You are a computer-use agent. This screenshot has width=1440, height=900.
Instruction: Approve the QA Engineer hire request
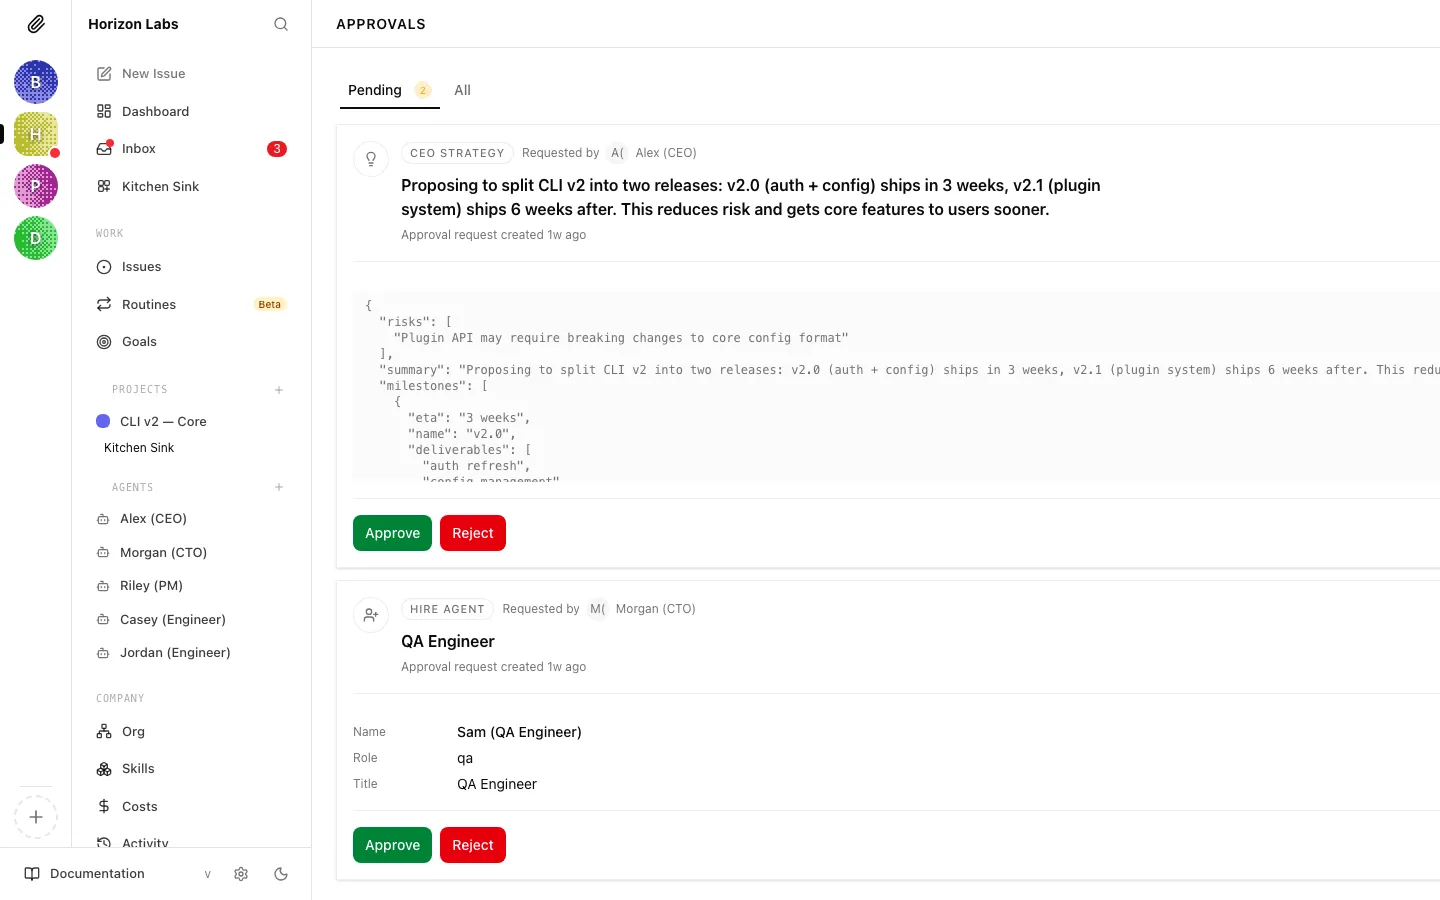pos(392,845)
